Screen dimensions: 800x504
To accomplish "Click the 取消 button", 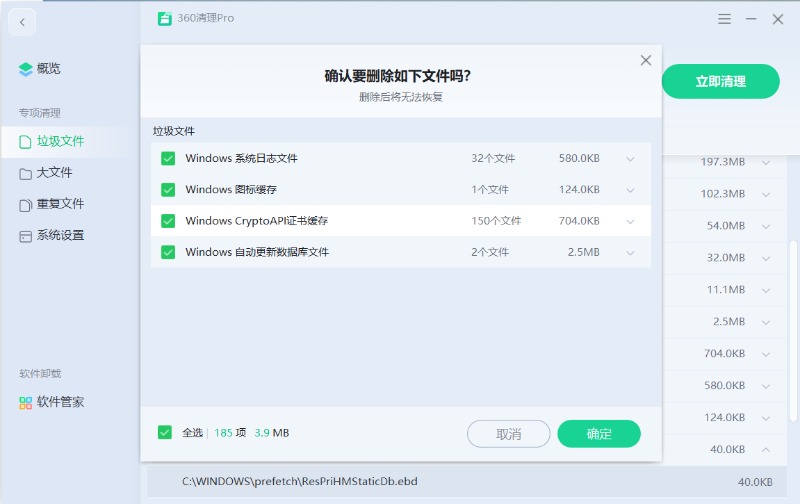I will click(x=508, y=434).
